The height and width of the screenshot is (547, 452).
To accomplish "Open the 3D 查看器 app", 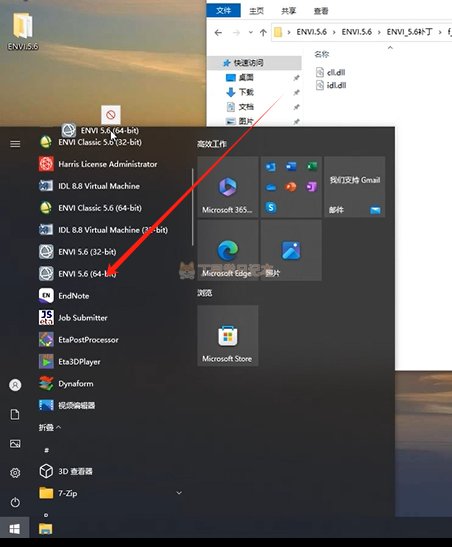I will click(x=66, y=471).
